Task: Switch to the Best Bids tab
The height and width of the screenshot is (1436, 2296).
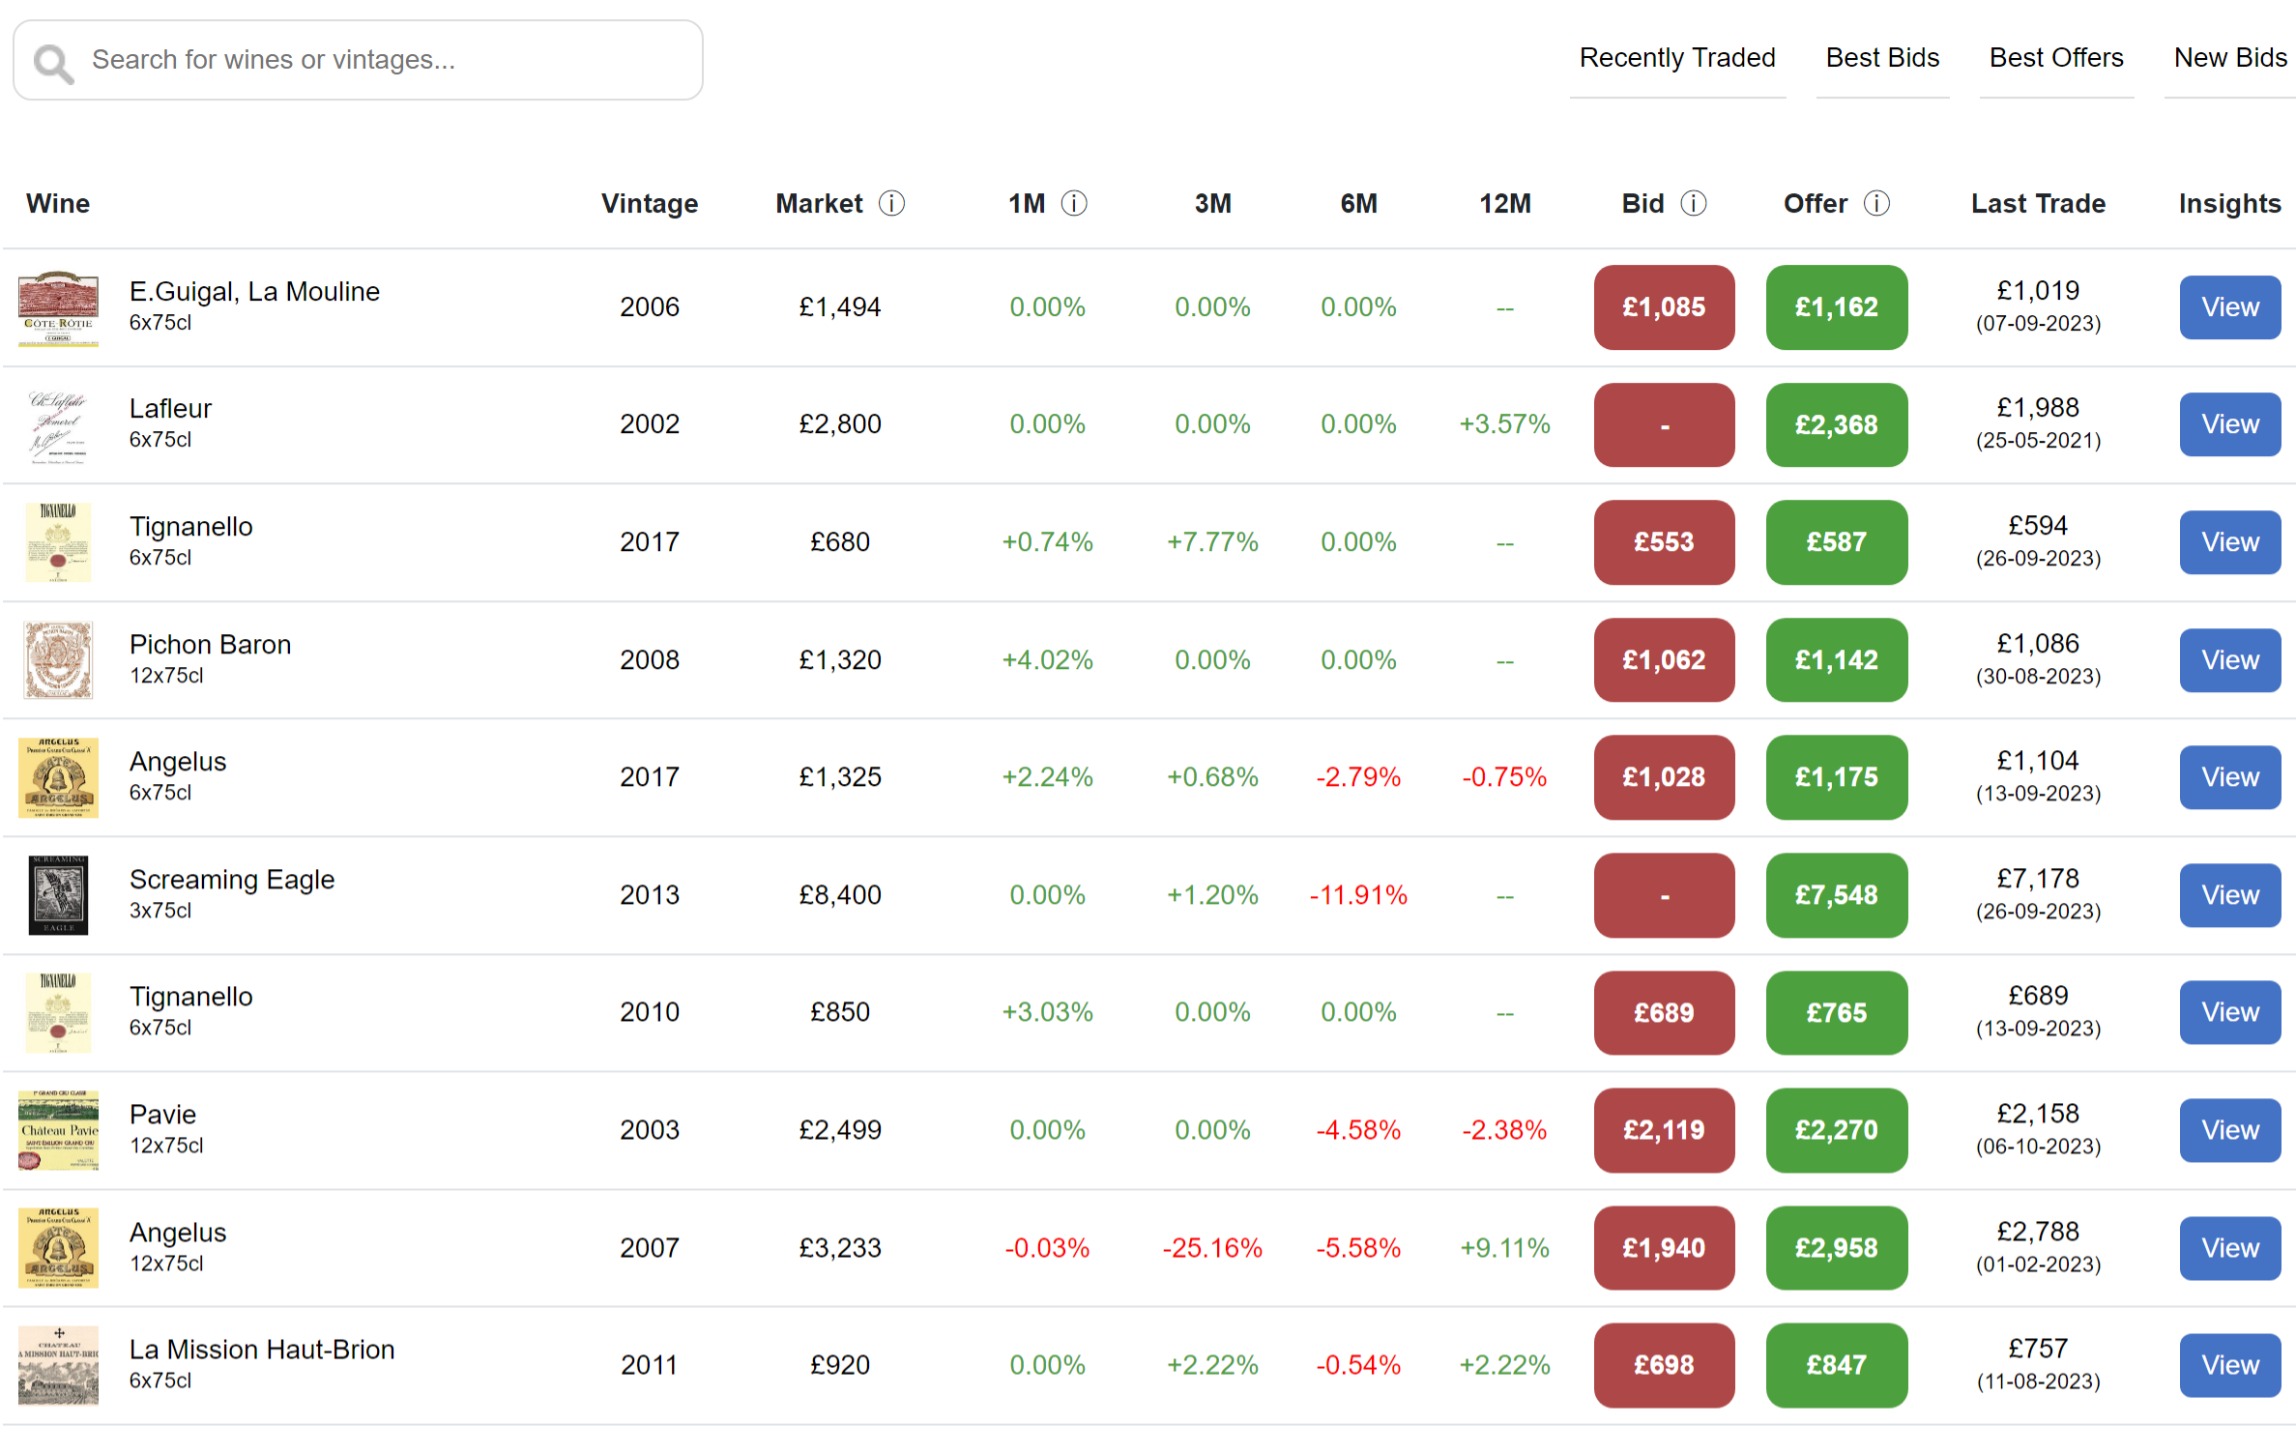Action: coord(1882,58)
